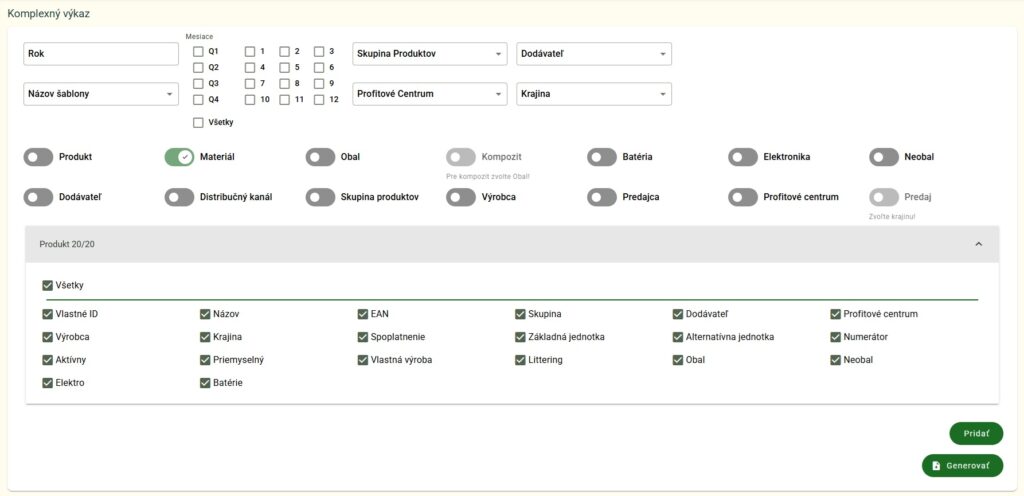
Task: Uncheck the EAN column checkbox
Action: (363, 314)
